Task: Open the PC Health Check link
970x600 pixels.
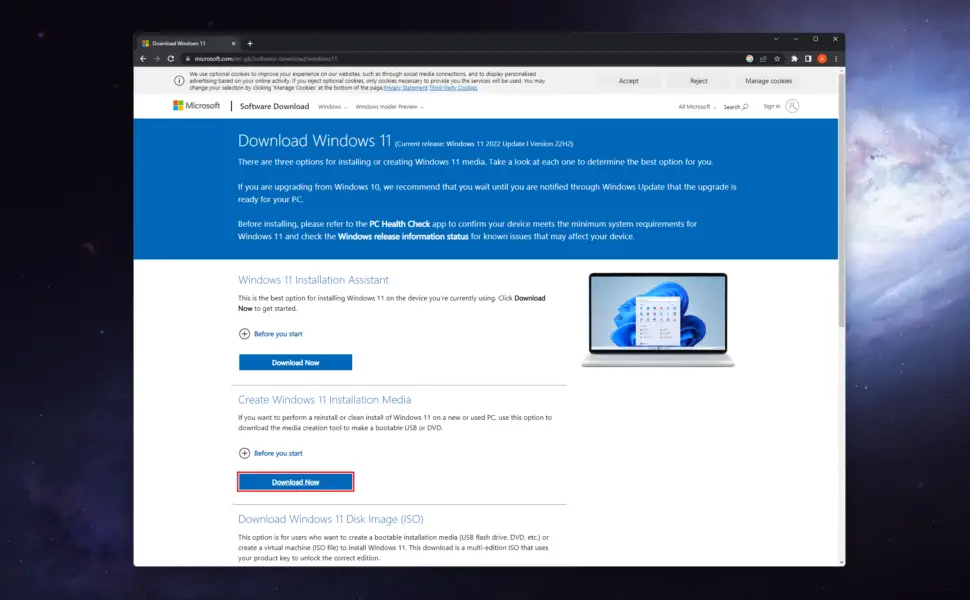Action: tap(400, 224)
